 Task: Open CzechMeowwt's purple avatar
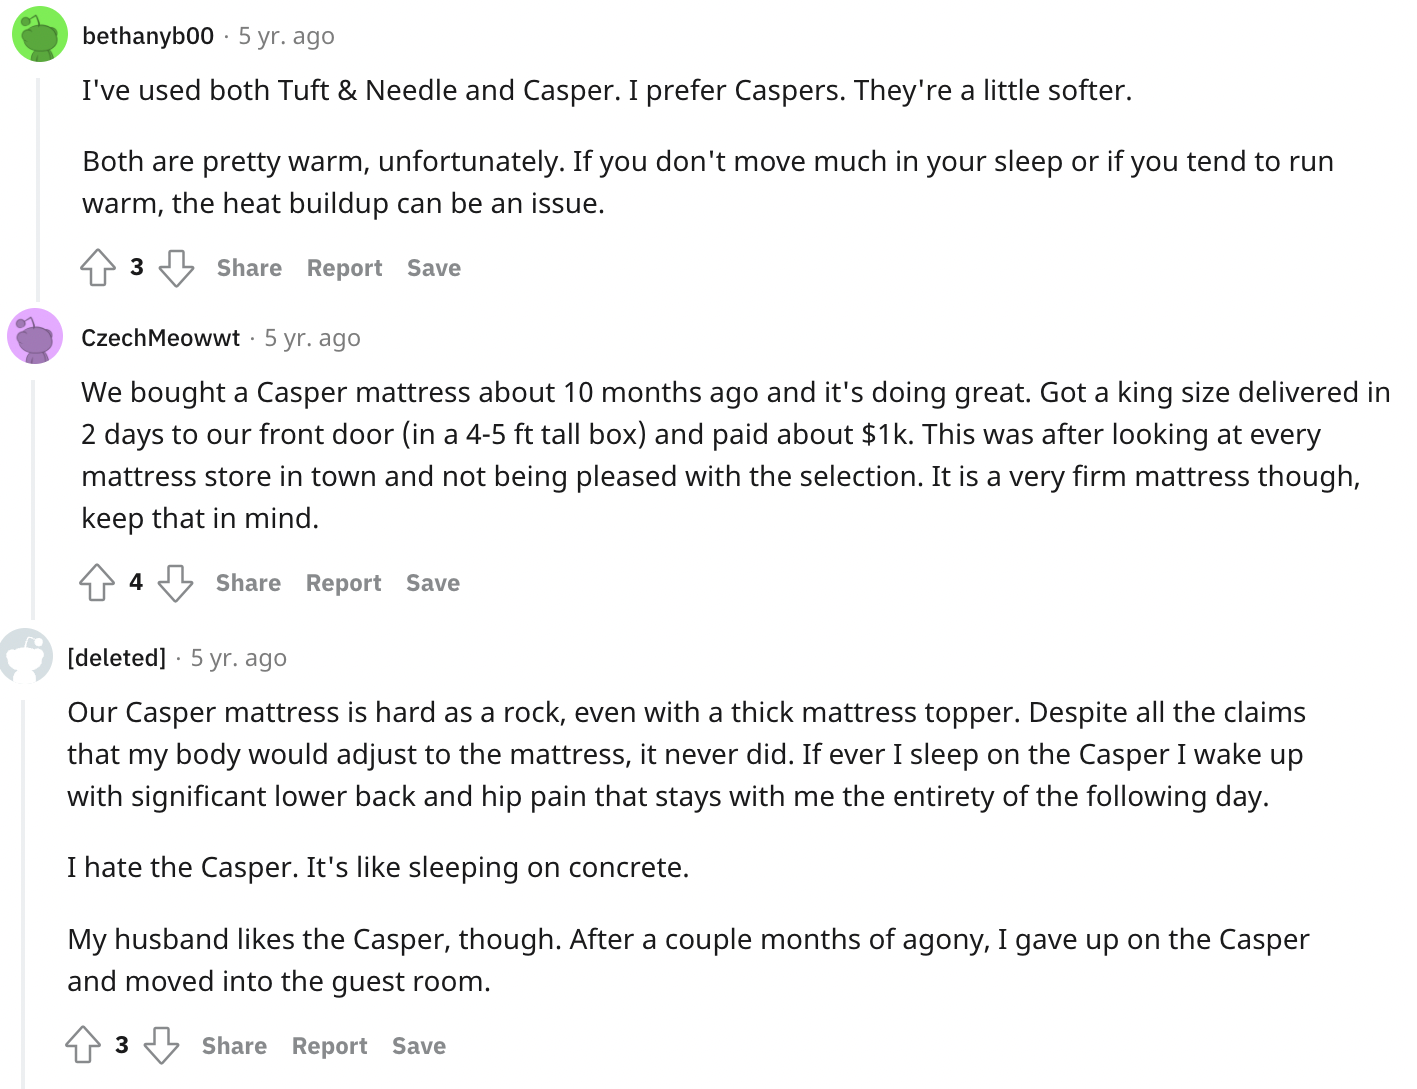click(x=35, y=336)
